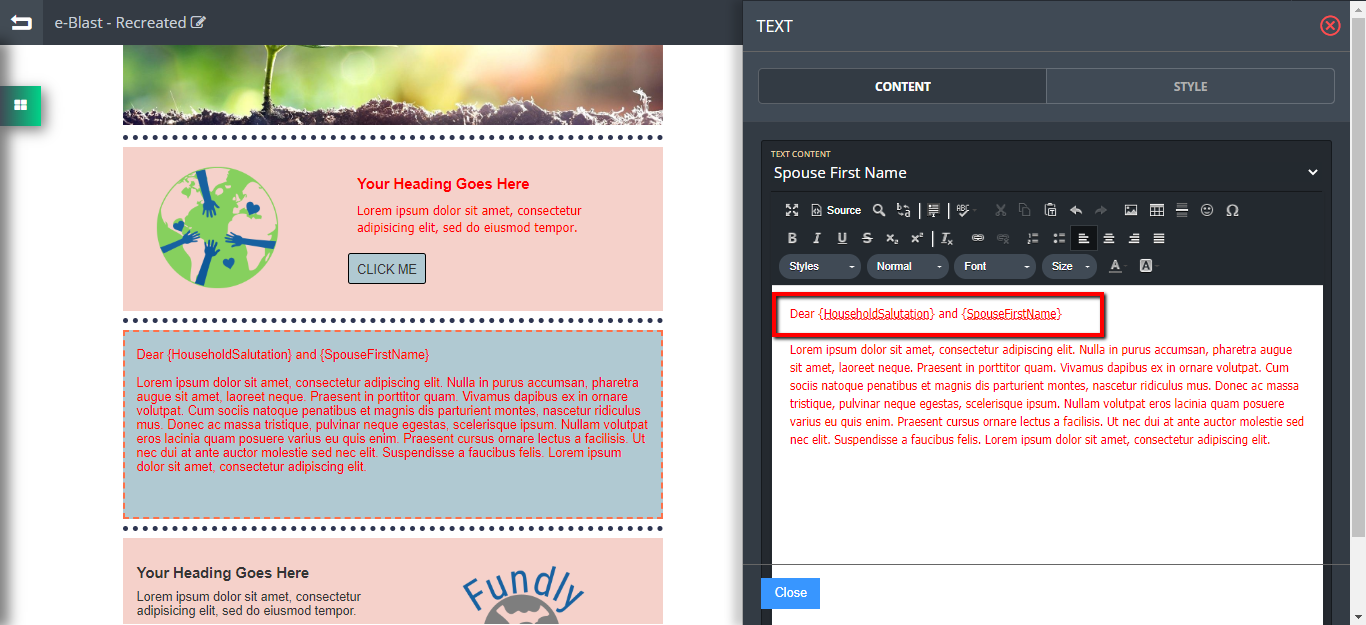Screen dimensions: 1366x625
Task: Open Source view in the editor
Action: point(836,210)
